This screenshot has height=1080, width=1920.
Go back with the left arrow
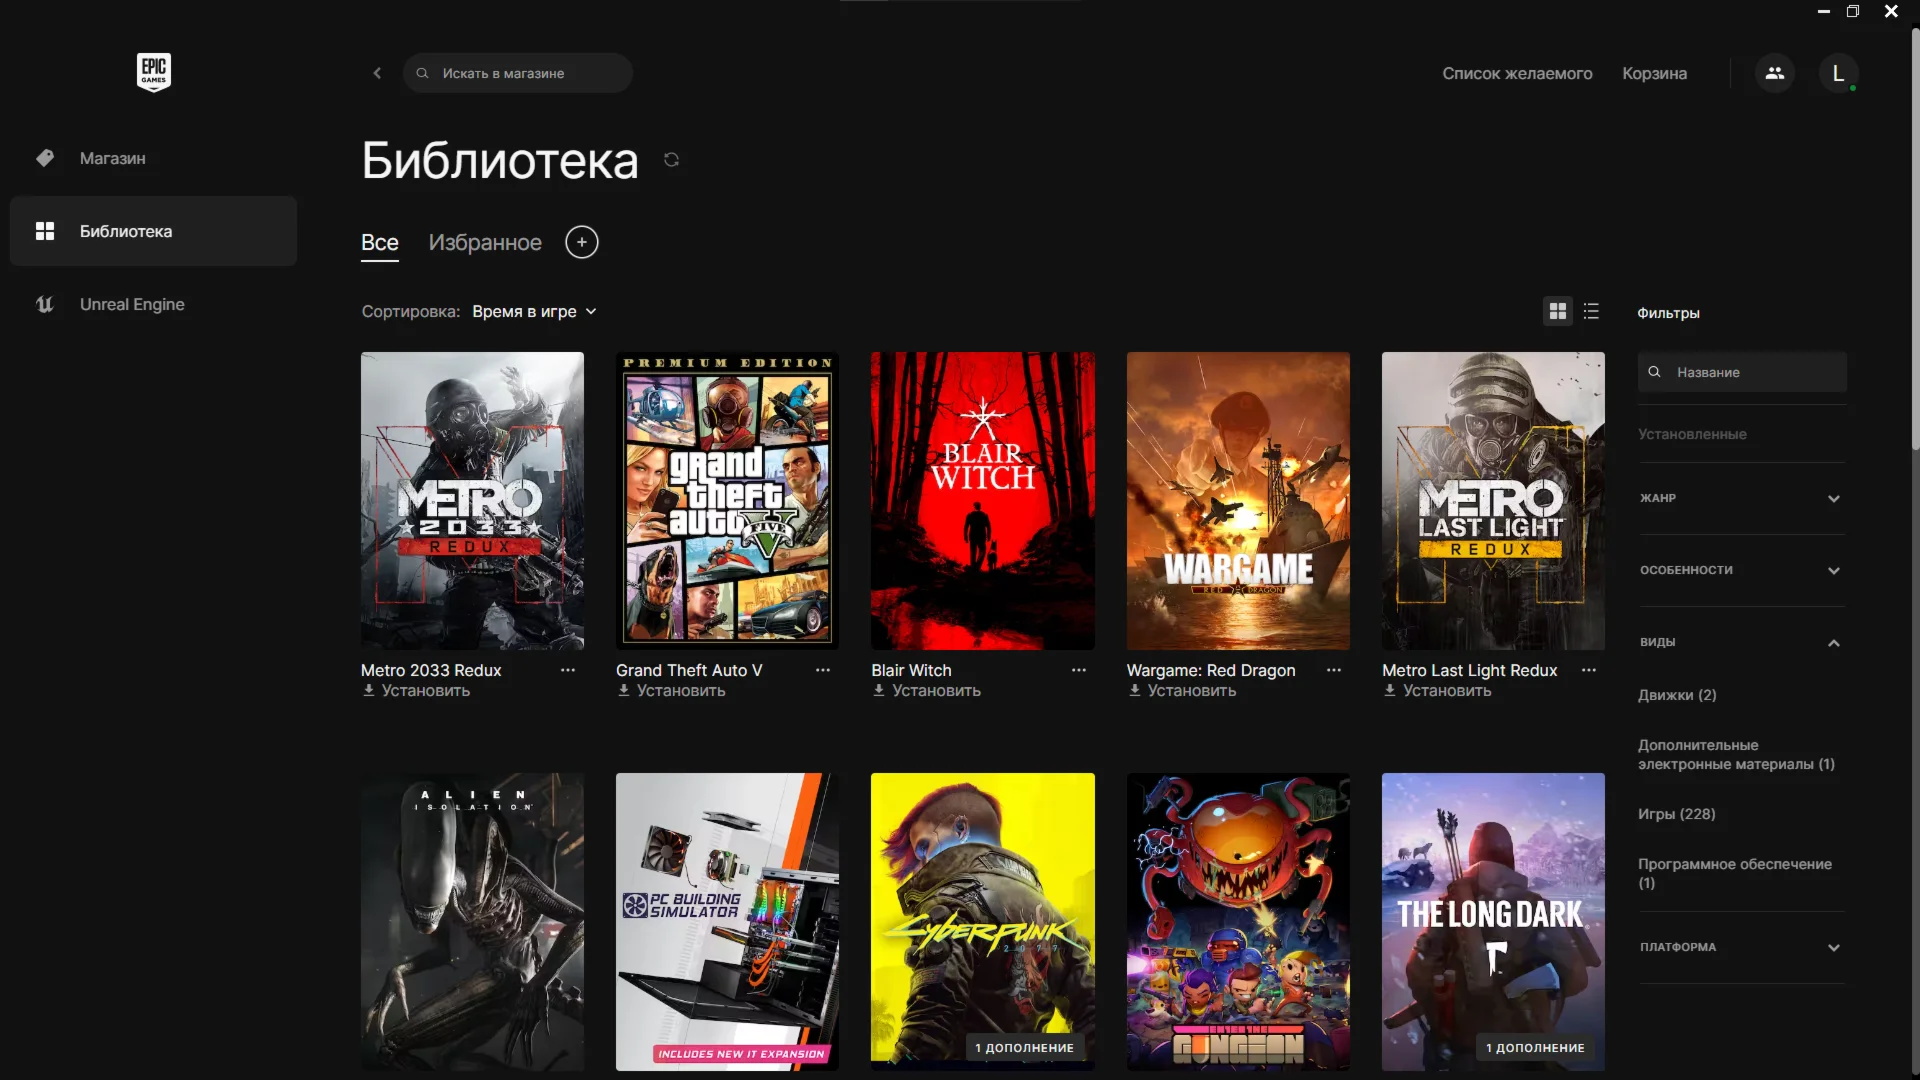377,73
